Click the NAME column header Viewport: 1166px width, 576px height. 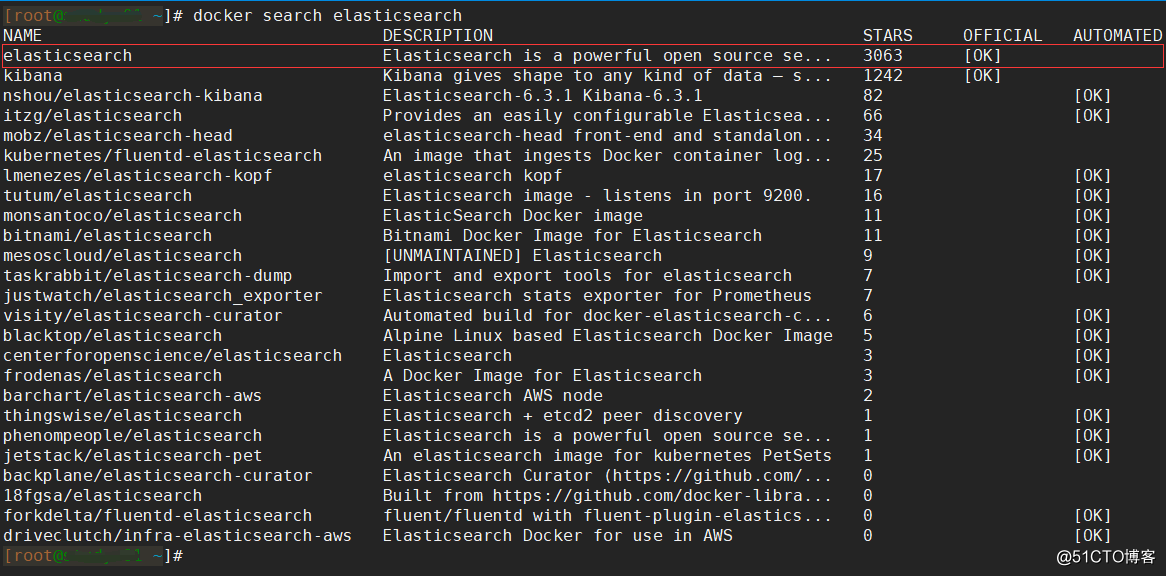(x=23, y=35)
